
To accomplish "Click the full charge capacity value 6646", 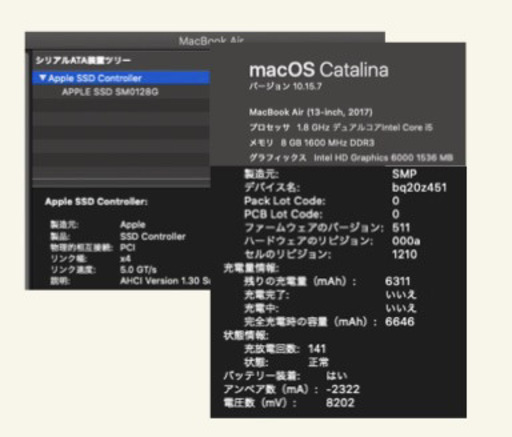I will point(400,322).
